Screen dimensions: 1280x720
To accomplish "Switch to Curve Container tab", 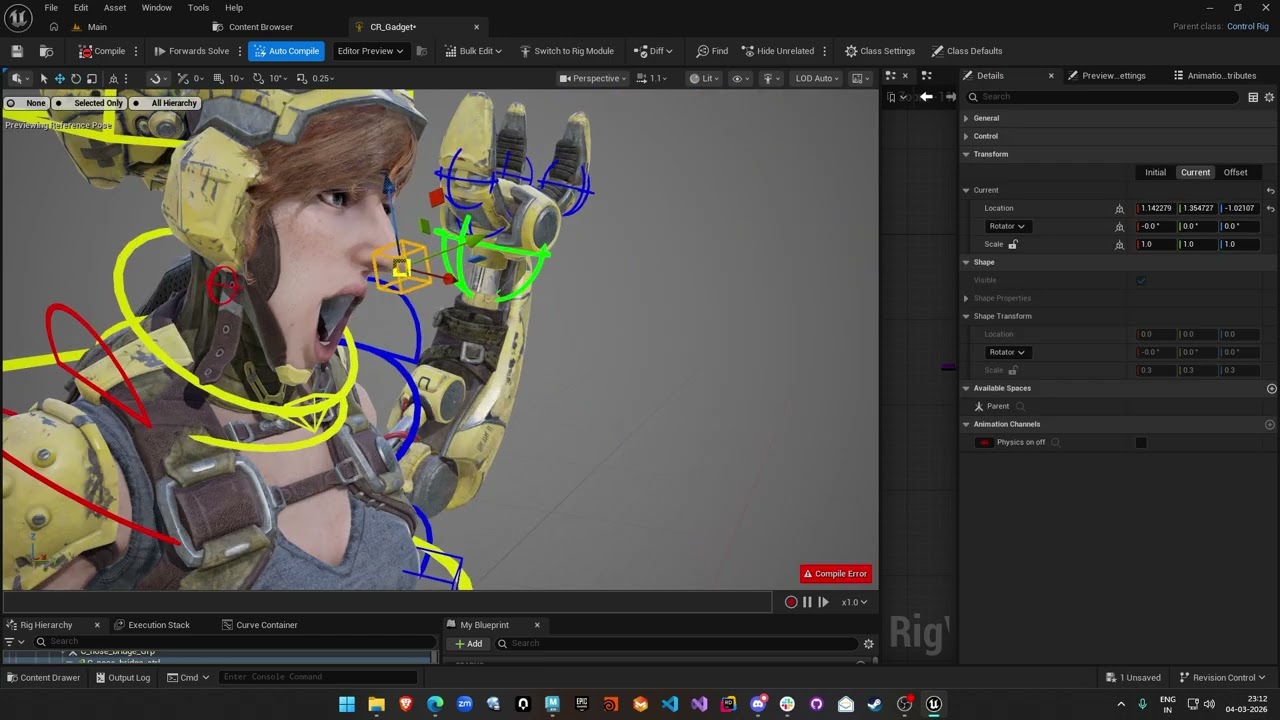I will 260,625.
